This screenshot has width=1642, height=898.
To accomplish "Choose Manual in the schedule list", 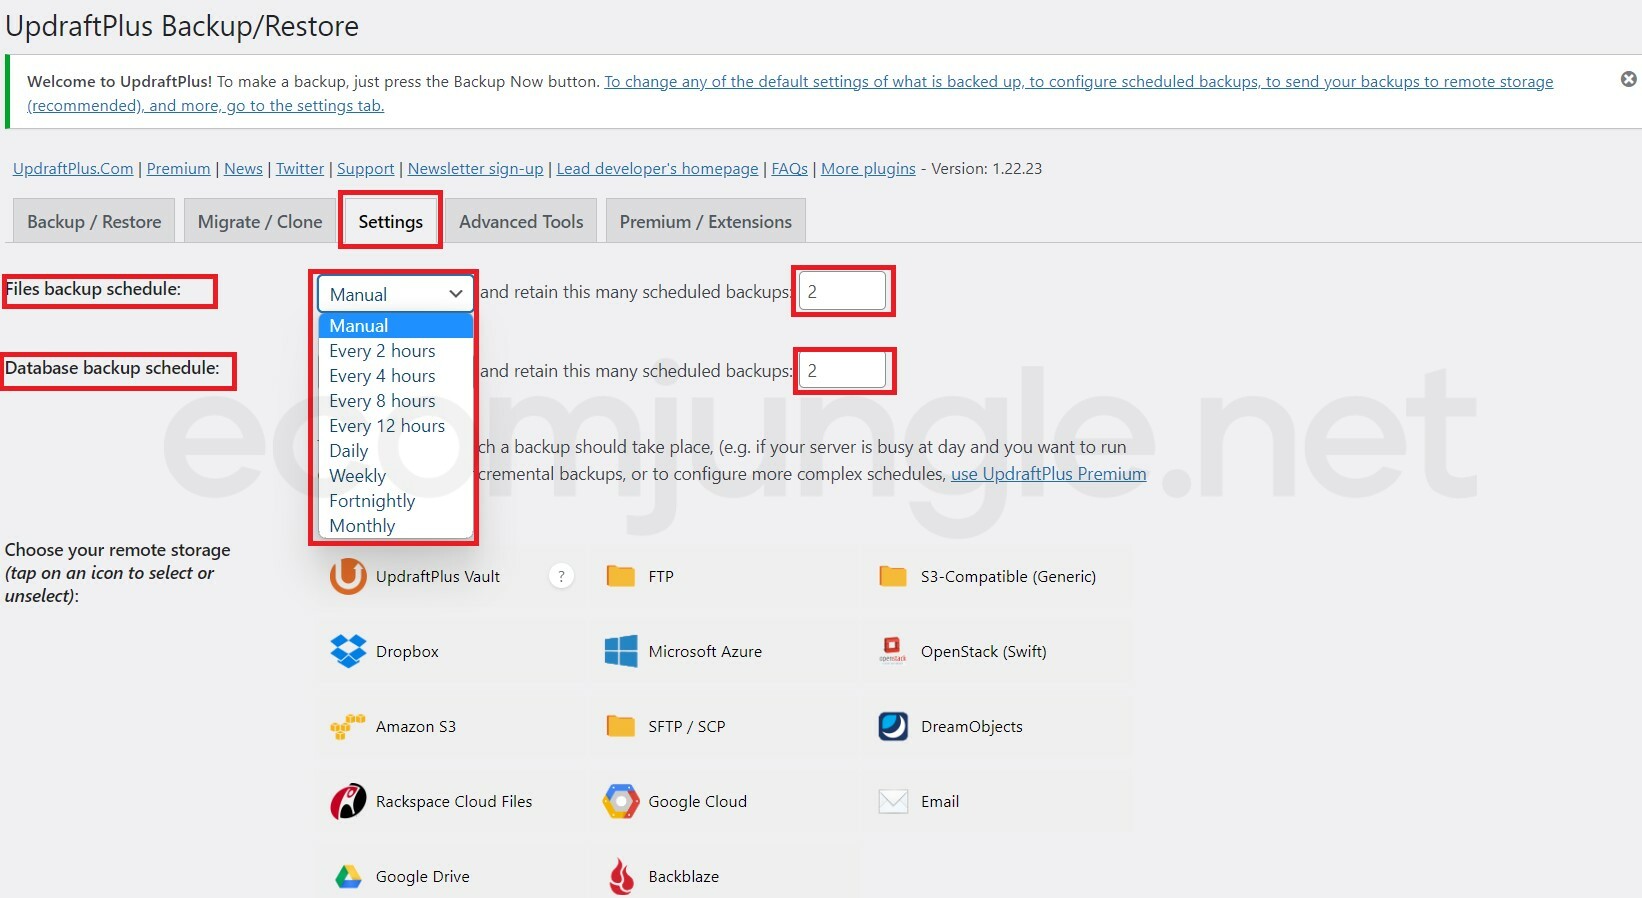I will pyautogui.click(x=395, y=325).
